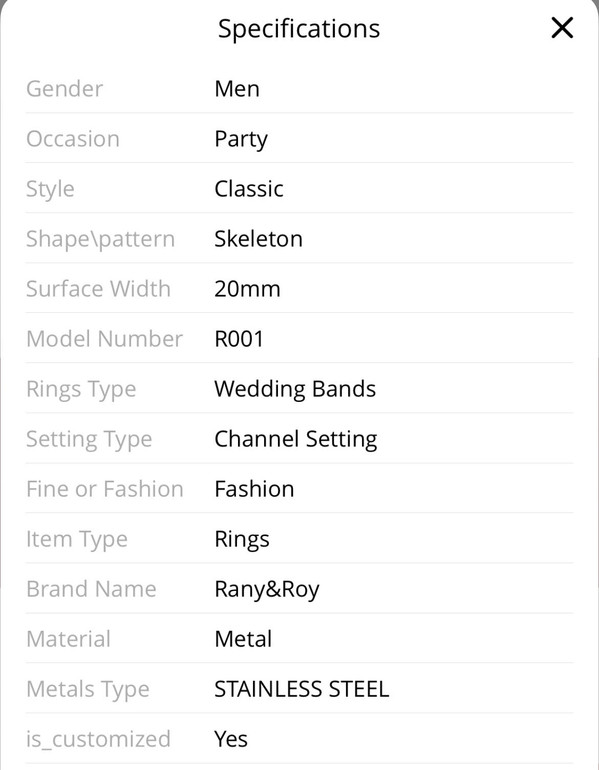
Task: Close the Specifications panel
Action: click(562, 28)
